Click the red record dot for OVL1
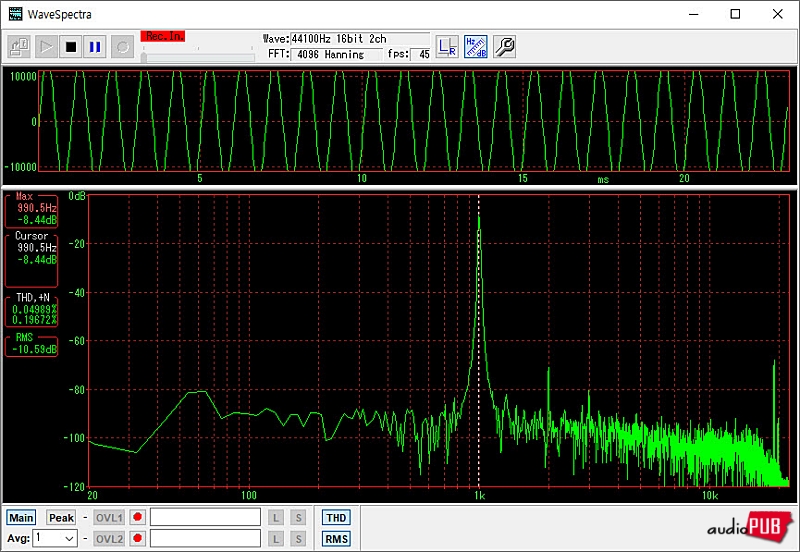 [x=137, y=518]
